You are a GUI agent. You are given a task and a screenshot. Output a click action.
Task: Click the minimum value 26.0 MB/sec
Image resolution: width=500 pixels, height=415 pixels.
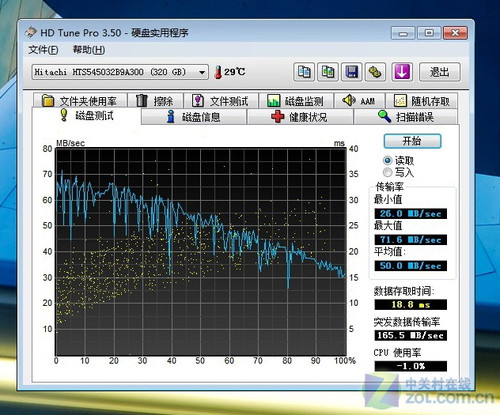(x=410, y=214)
